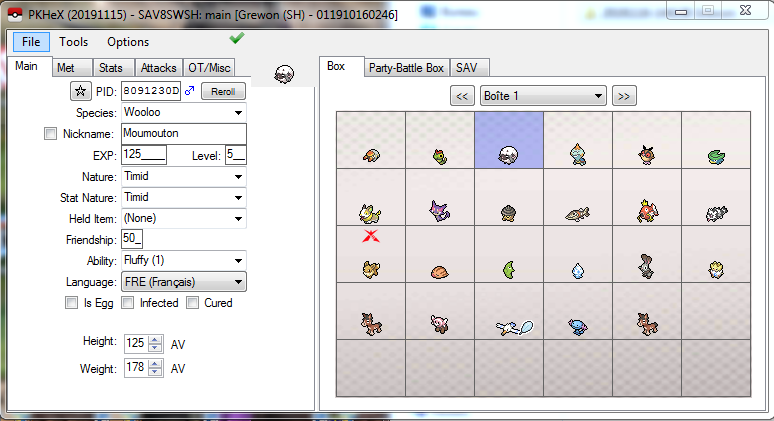Tick the Cured checkbox
Viewport: 774px width, 421px height.
point(193,303)
